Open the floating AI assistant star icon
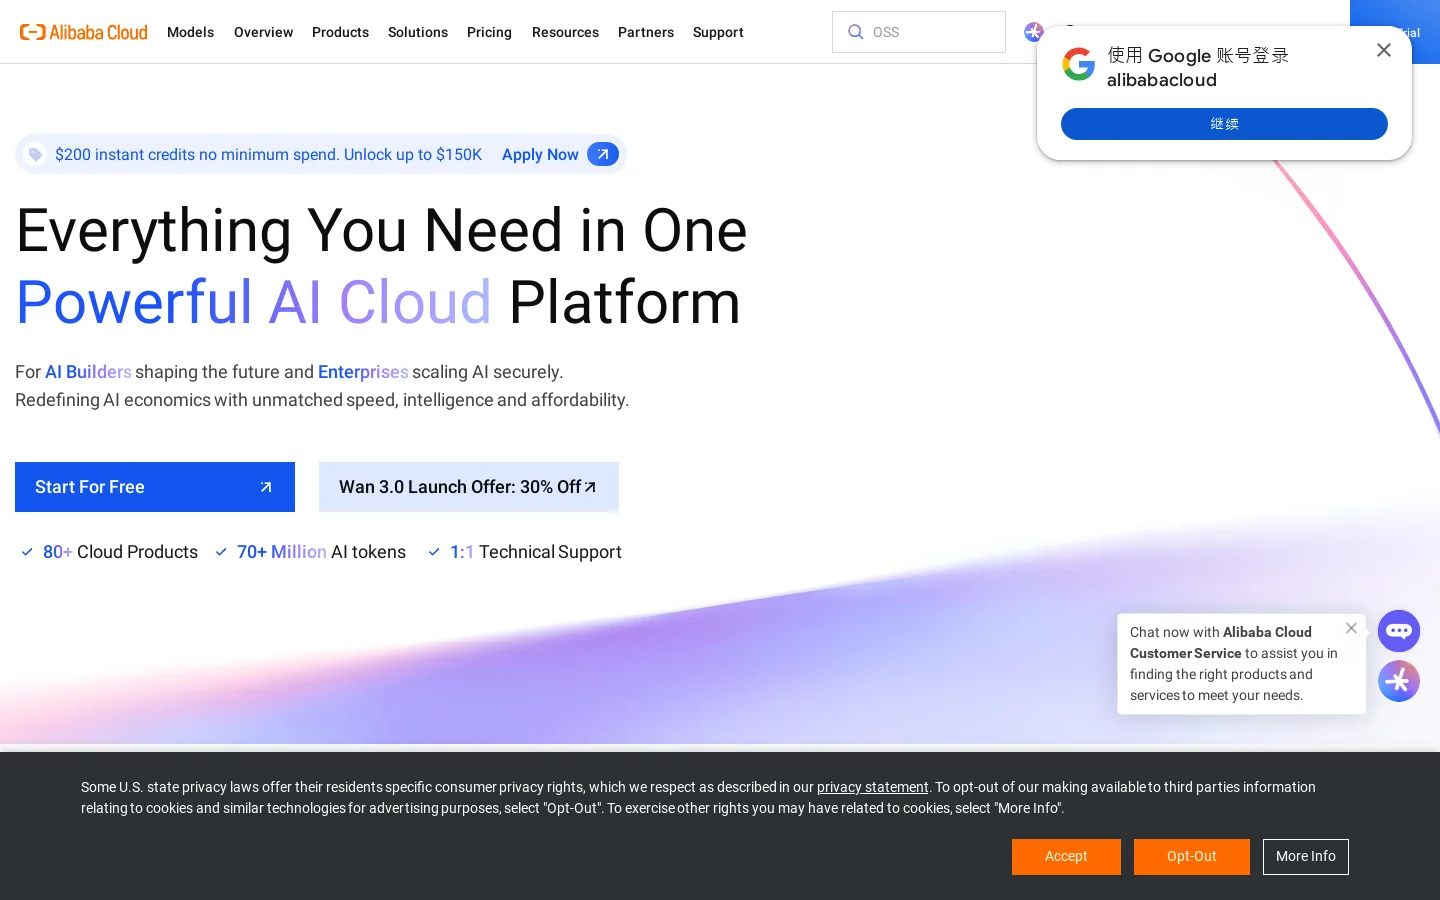 coord(1399,681)
